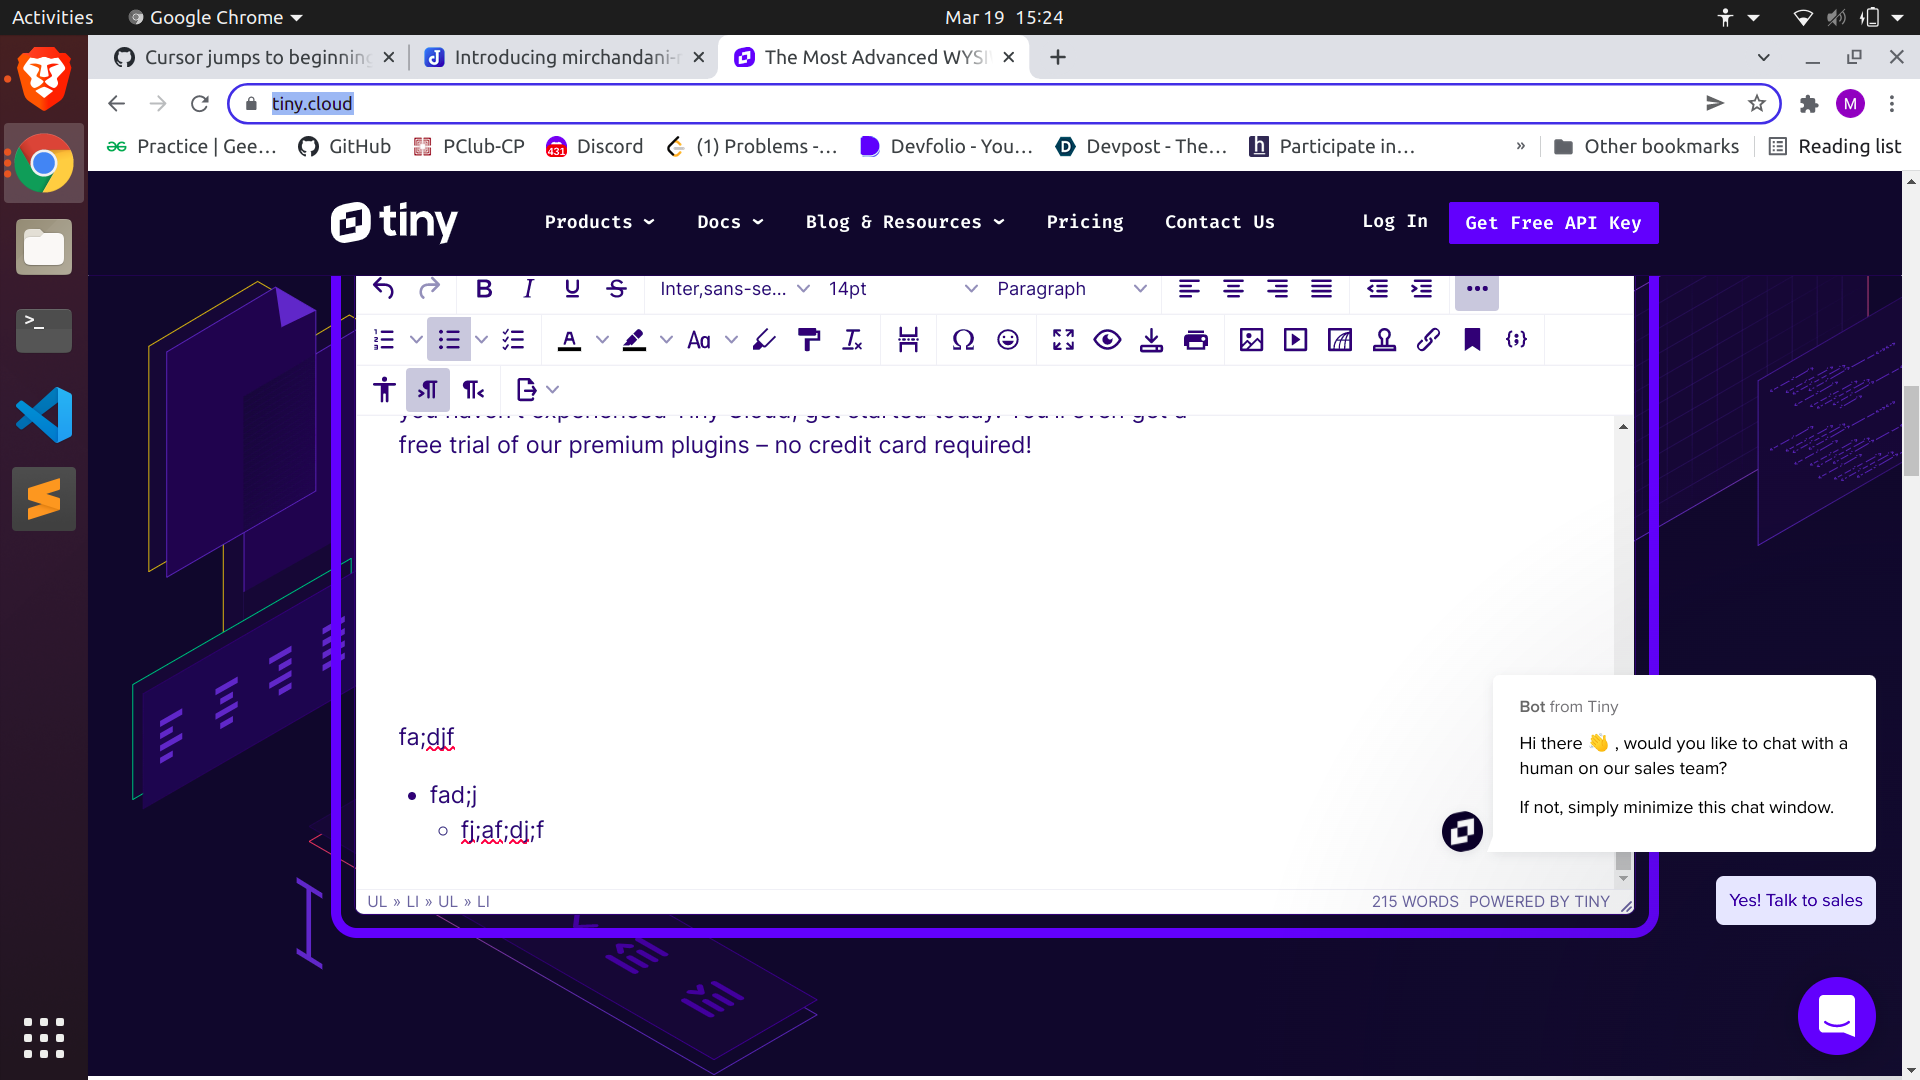Toggle bold formatting

(484, 289)
